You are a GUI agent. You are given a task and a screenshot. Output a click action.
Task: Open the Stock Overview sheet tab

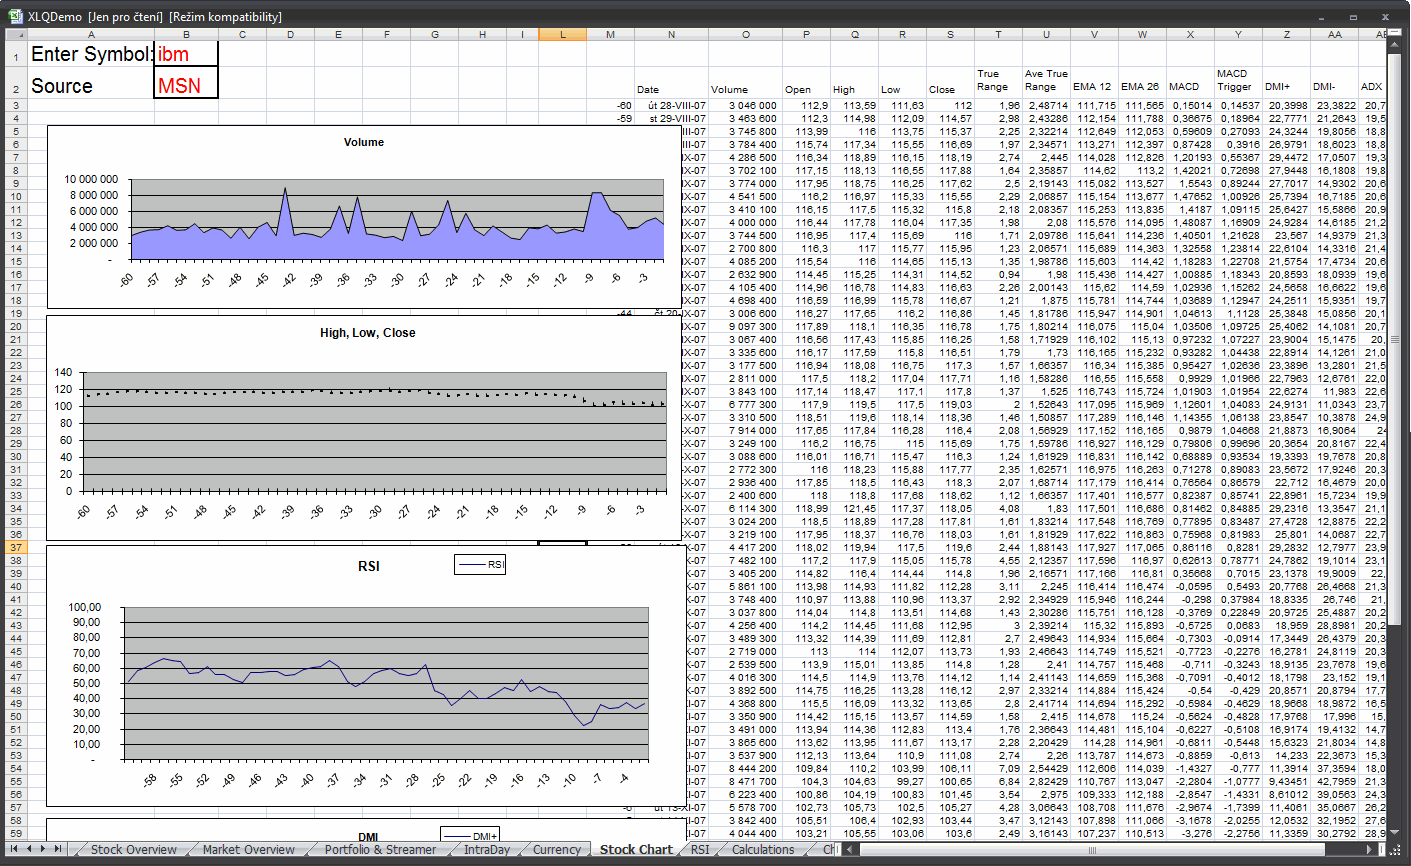133,850
